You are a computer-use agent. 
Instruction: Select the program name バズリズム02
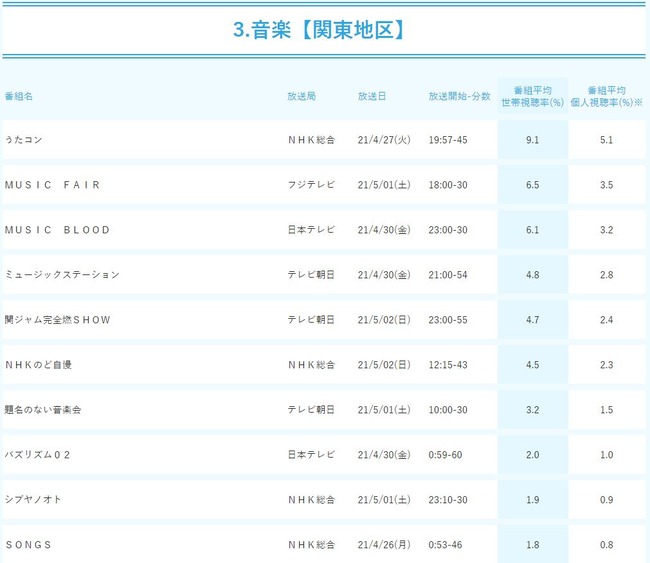37,454
